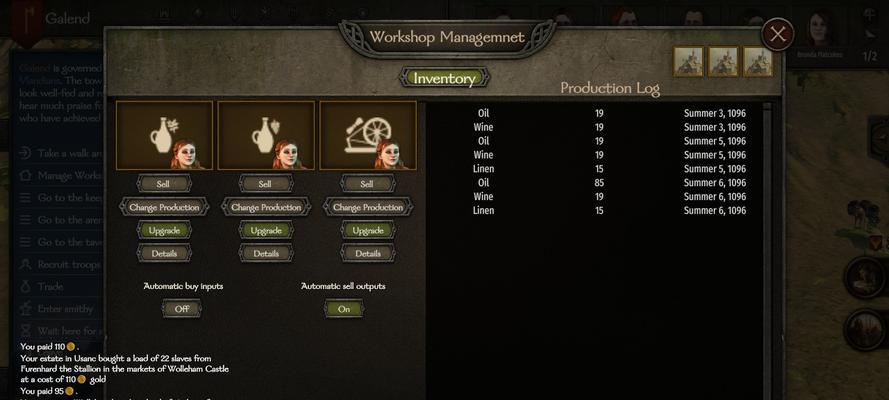
Task: Click the Production Log scrollbar
Action: [768, 249]
